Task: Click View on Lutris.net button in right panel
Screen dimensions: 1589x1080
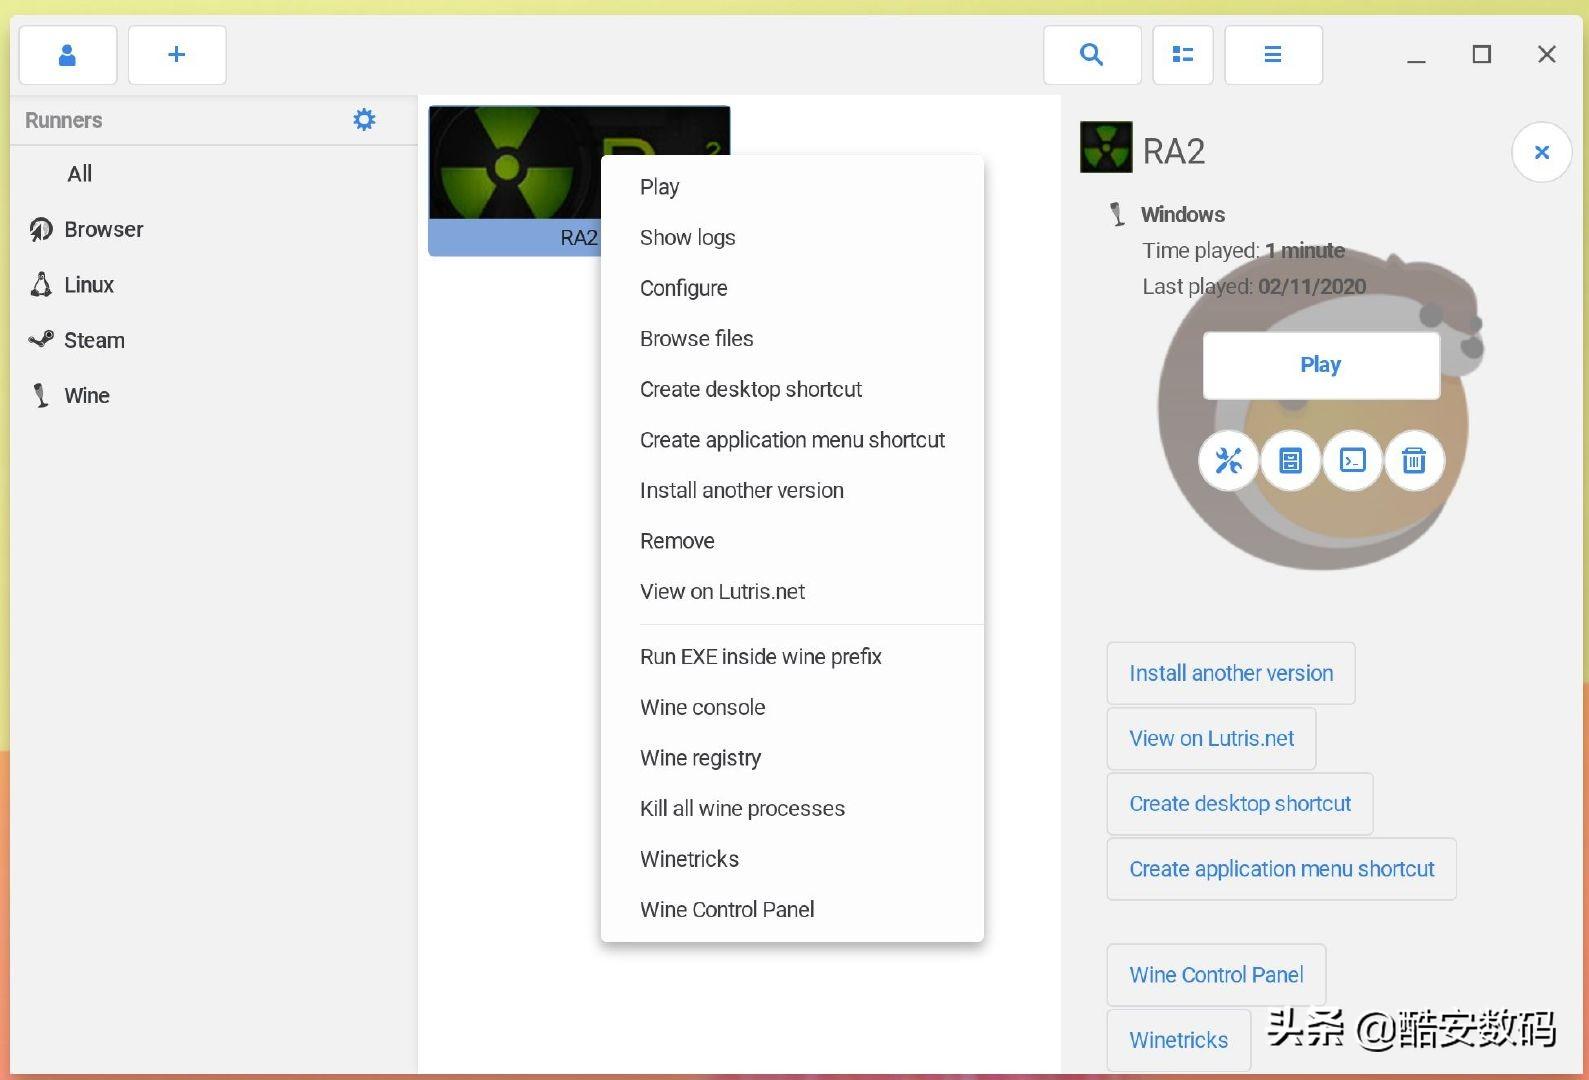Action: pyautogui.click(x=1211, y=739)
